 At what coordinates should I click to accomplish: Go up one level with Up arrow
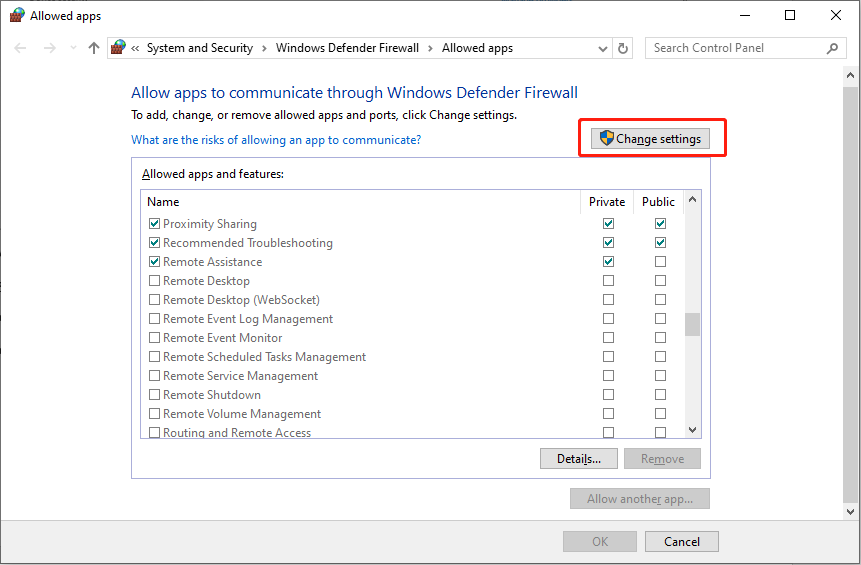(x=94, y=48)
